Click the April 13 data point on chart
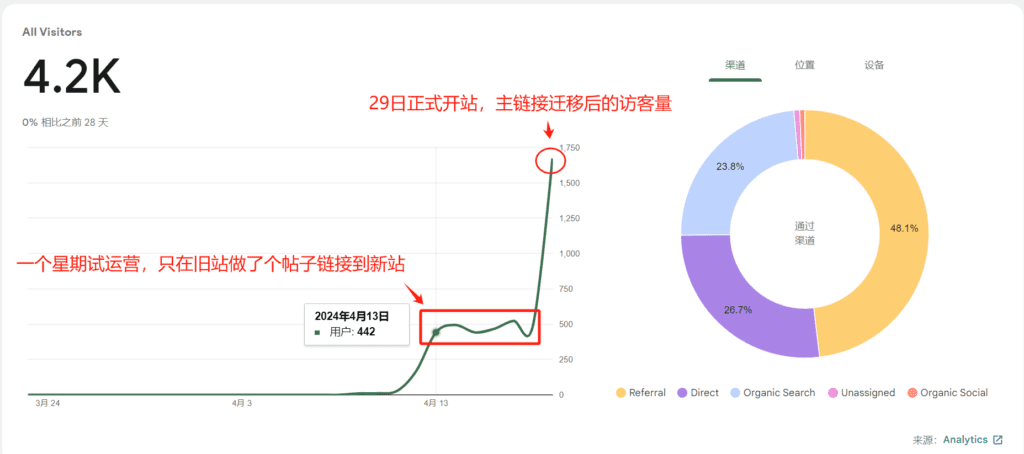The image size is (1024, 454). click(435, 332)
